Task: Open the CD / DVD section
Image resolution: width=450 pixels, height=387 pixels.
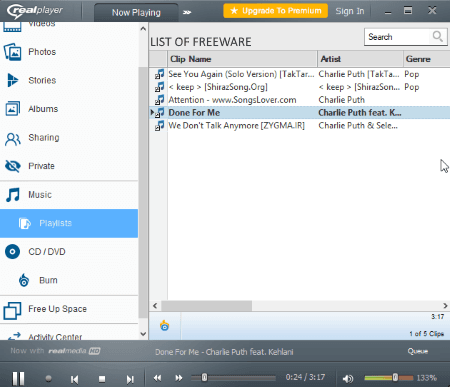Action: [69, 252]
